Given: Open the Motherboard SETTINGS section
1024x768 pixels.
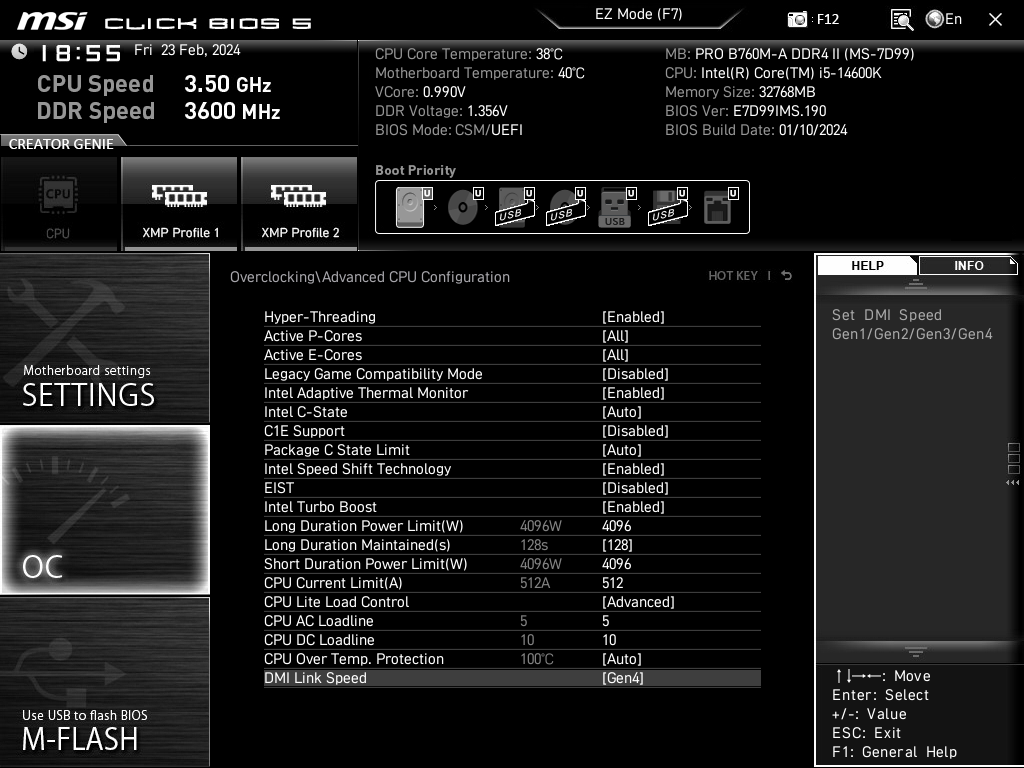Looking at the screenshot, I should 104,338.
